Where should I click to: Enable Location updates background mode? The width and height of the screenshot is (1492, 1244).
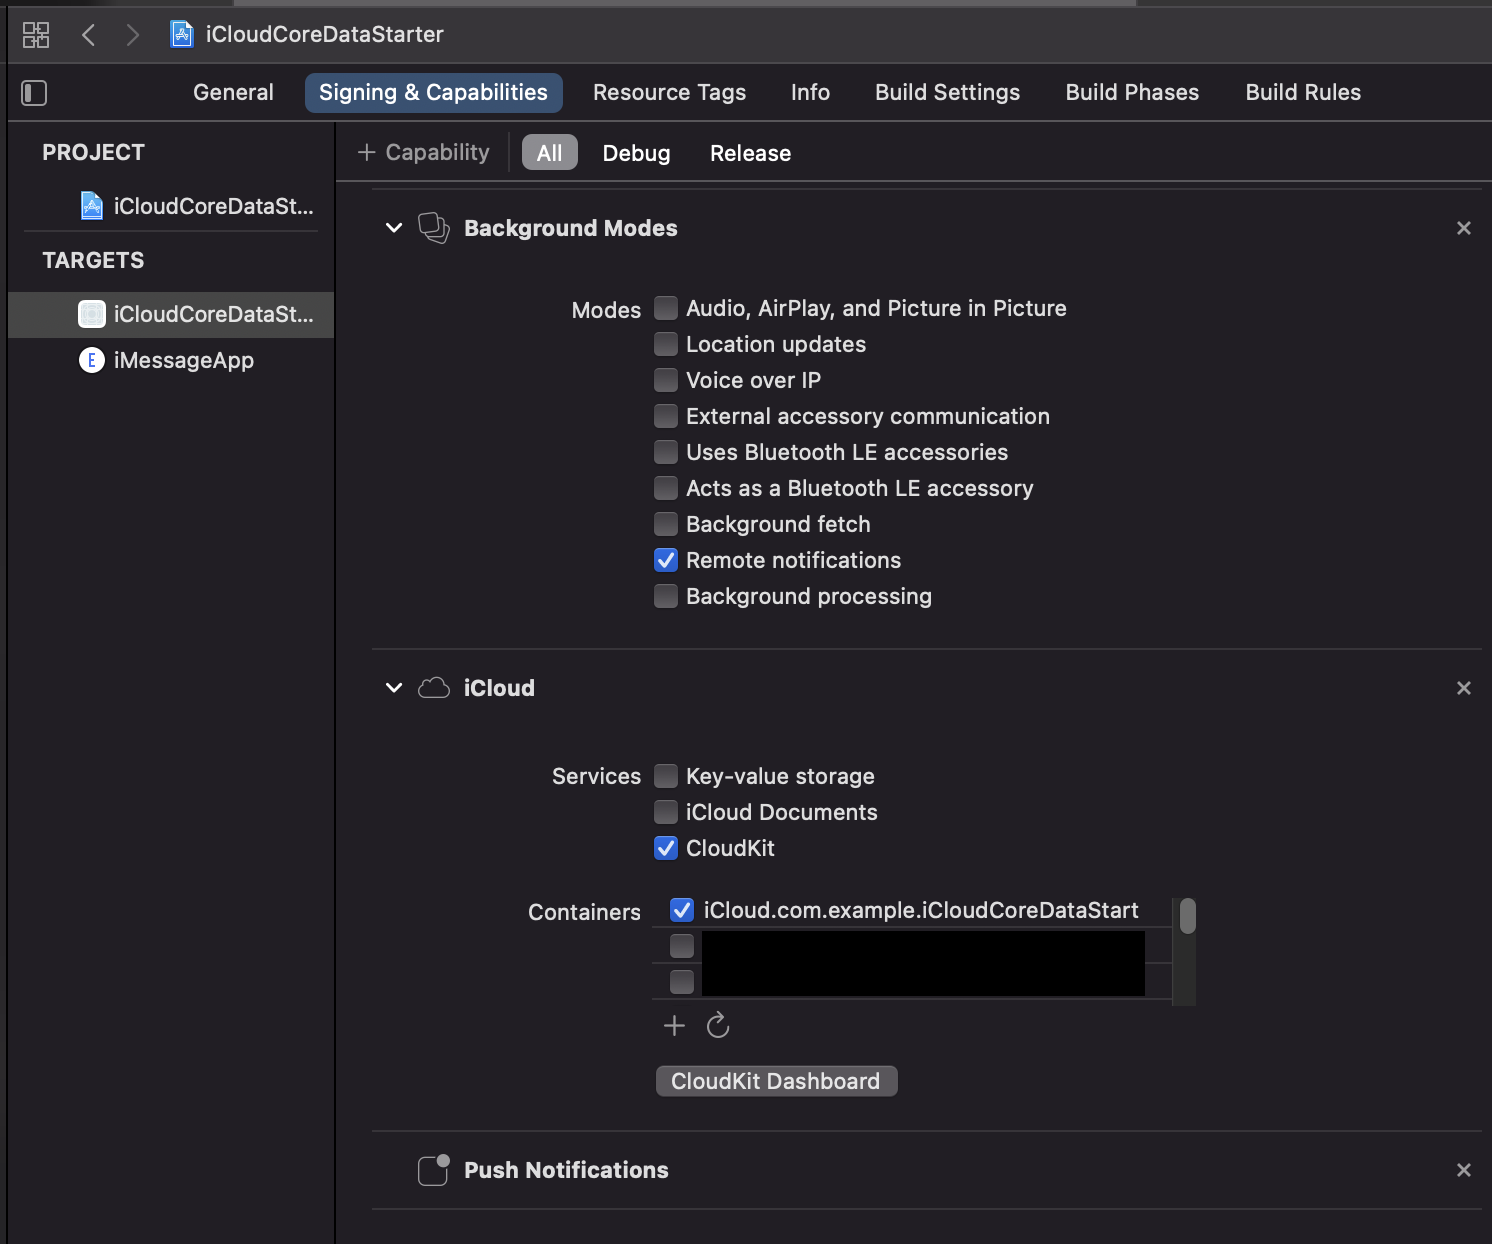click(x=666, y=344)
